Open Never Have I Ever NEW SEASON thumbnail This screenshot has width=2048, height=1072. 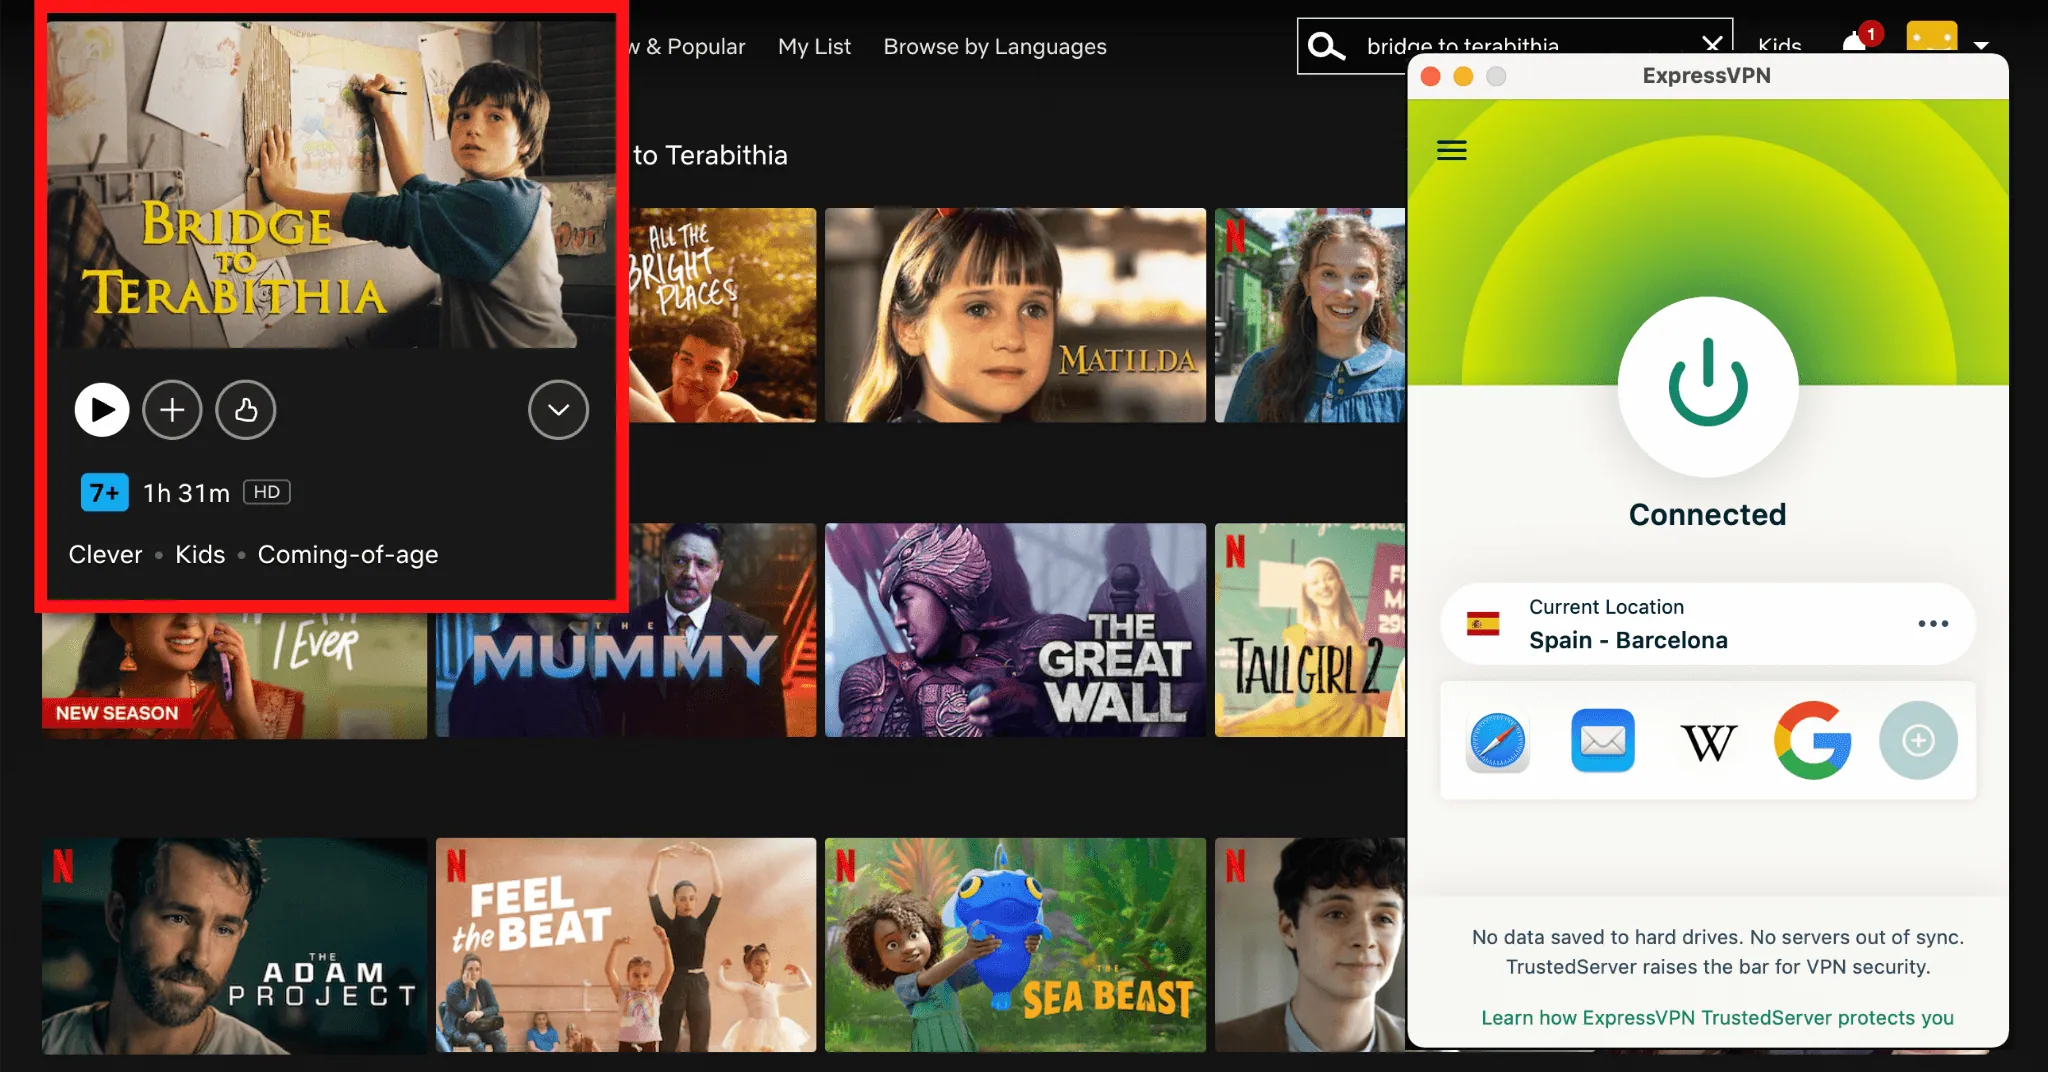[x=234, y=676]
